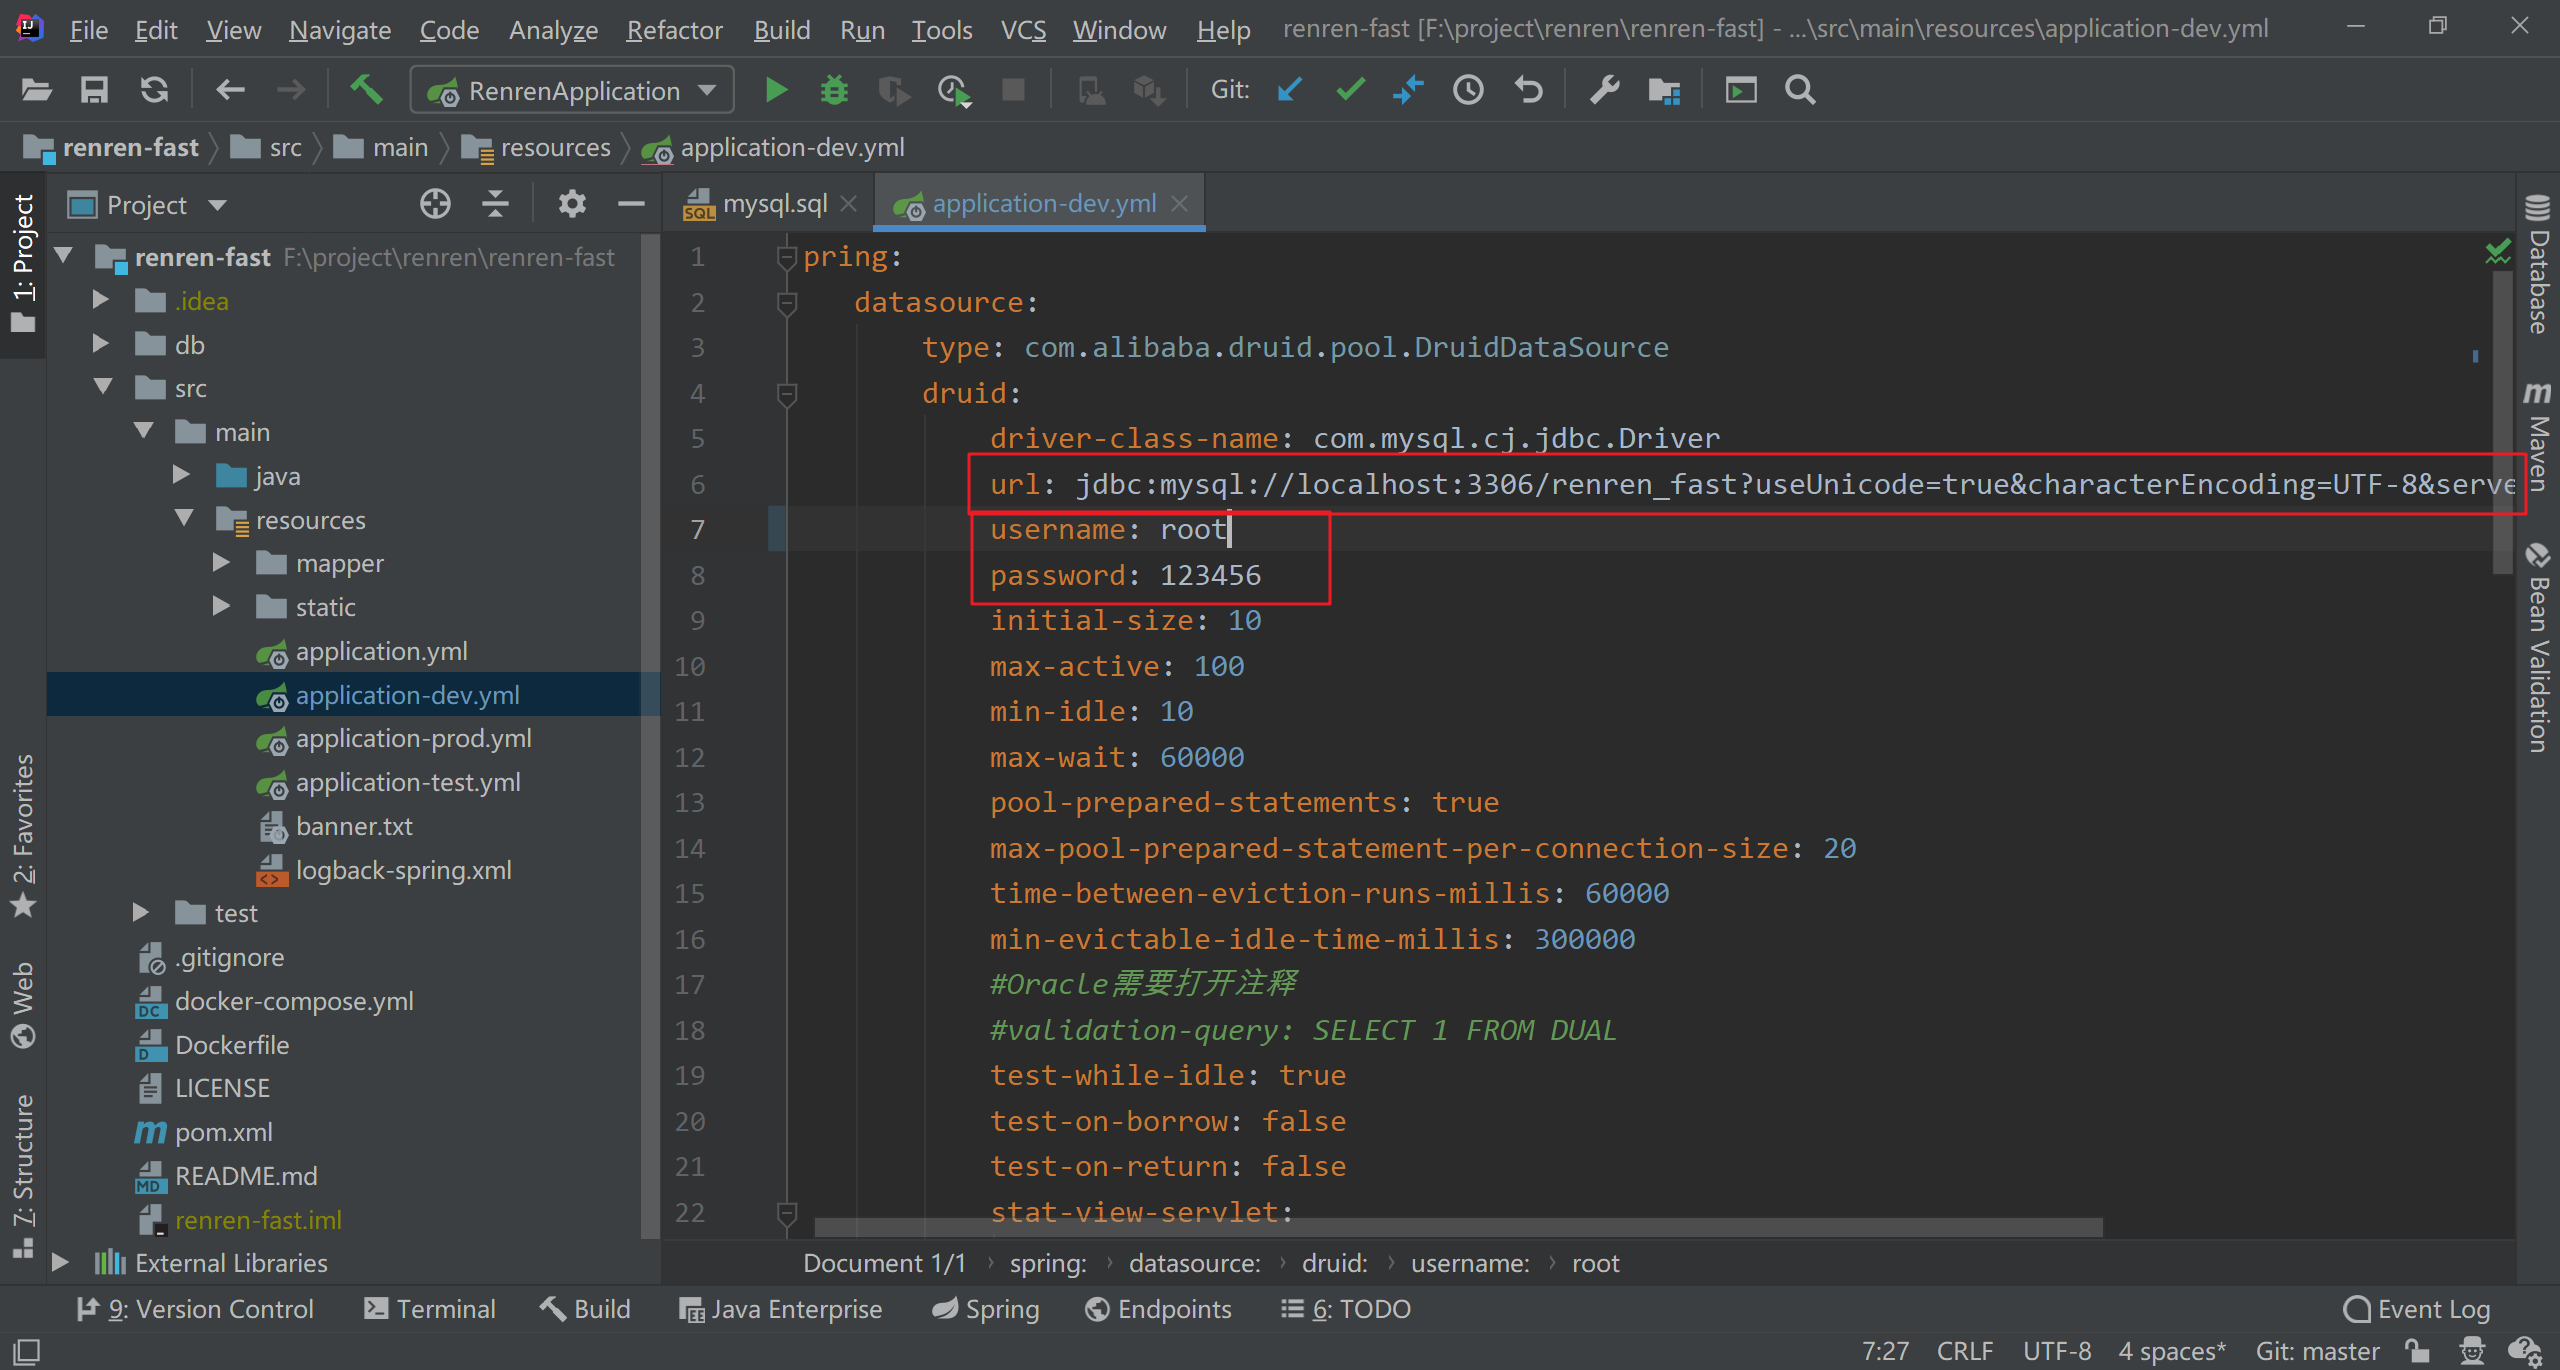Expand the .idea folder
The image size is (2560, 1370).
tap(100, 300)
